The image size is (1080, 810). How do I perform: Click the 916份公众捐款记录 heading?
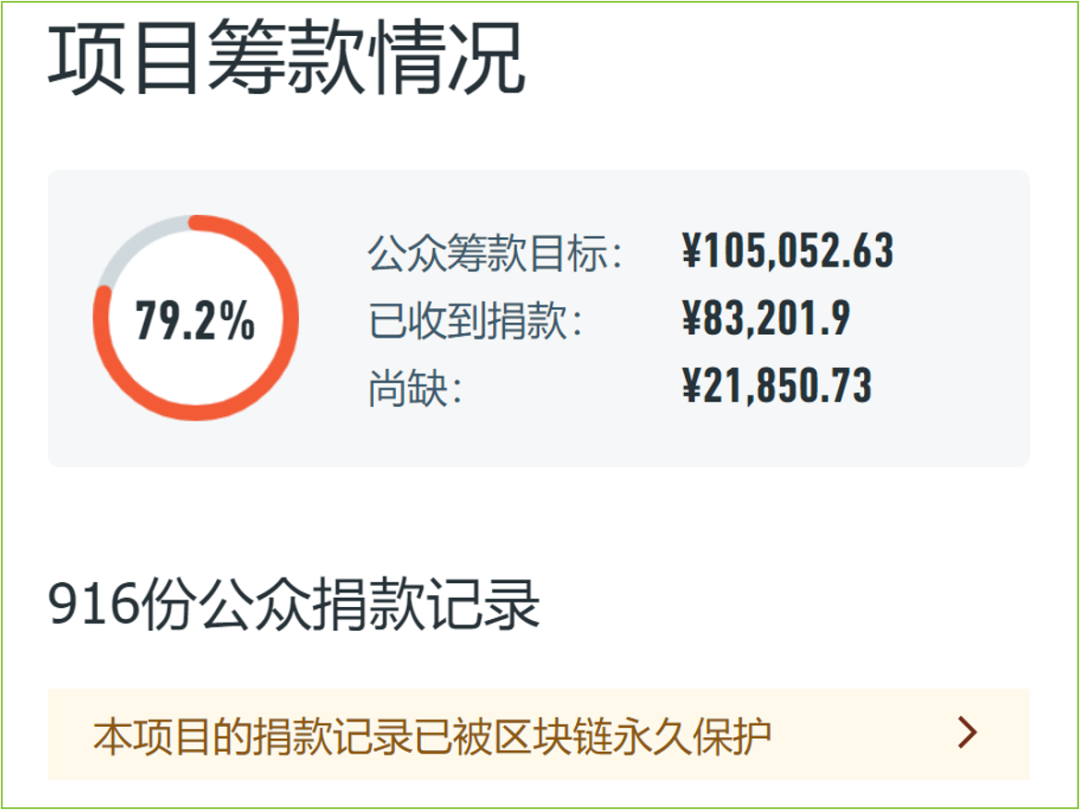click(x=293, y=605)
